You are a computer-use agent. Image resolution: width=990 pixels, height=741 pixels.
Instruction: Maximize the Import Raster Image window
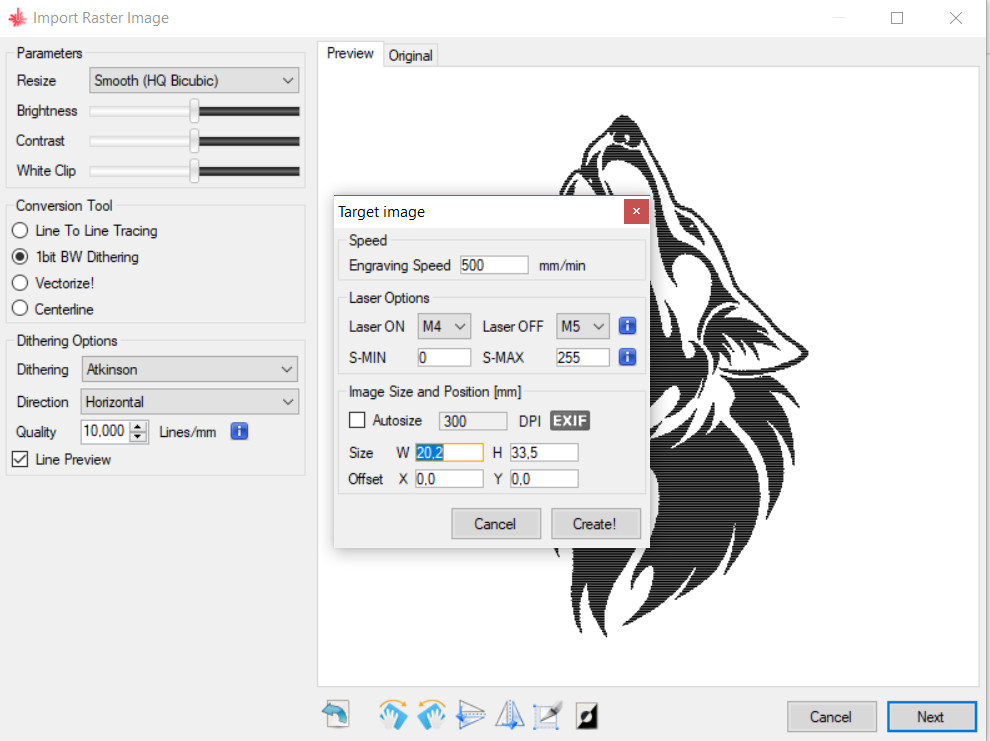coord(897,18)
